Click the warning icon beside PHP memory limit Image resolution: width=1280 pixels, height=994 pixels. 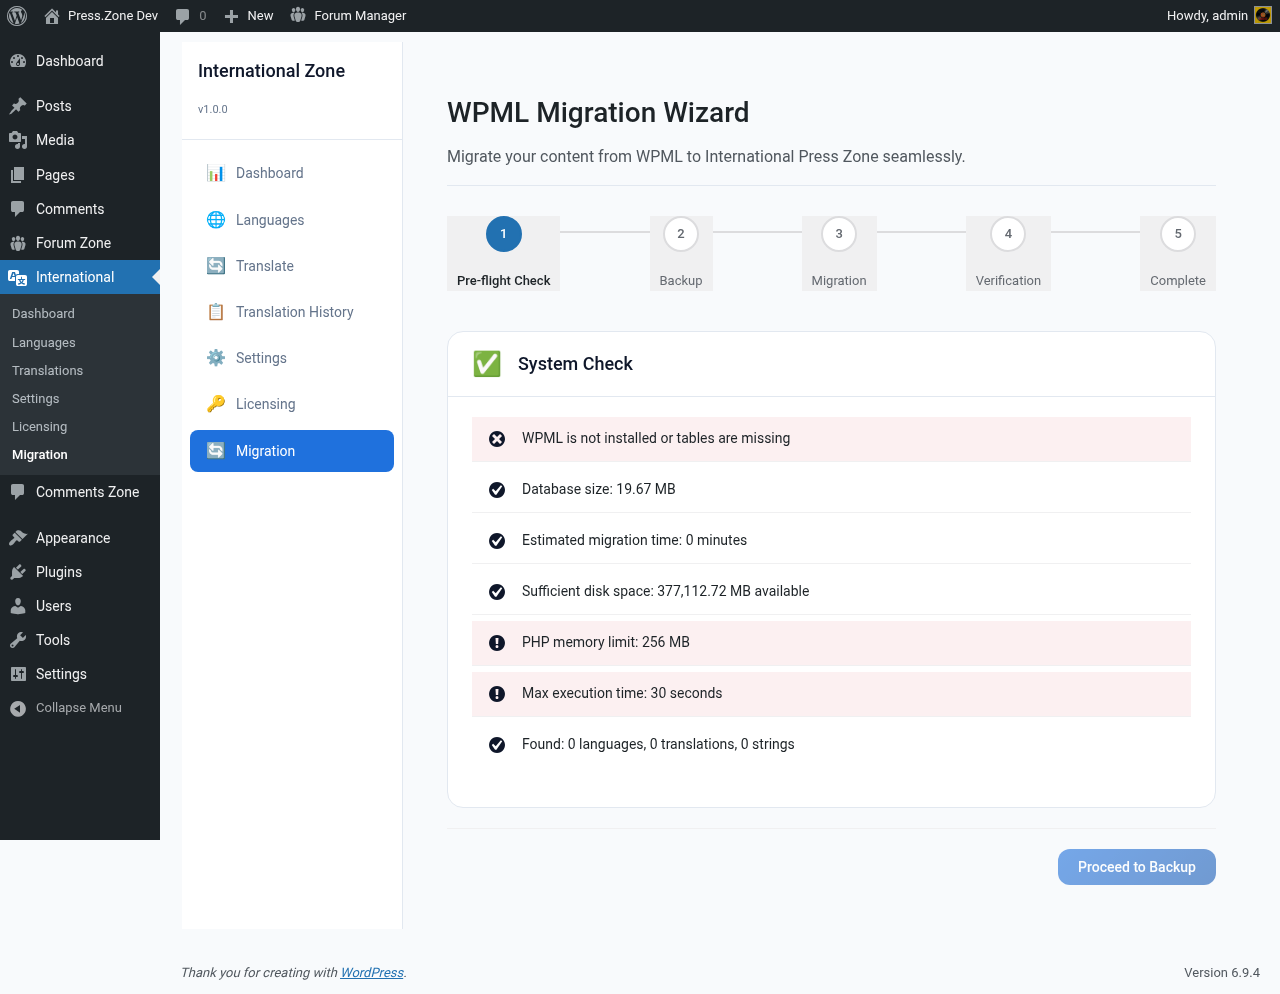click(497, 643)
